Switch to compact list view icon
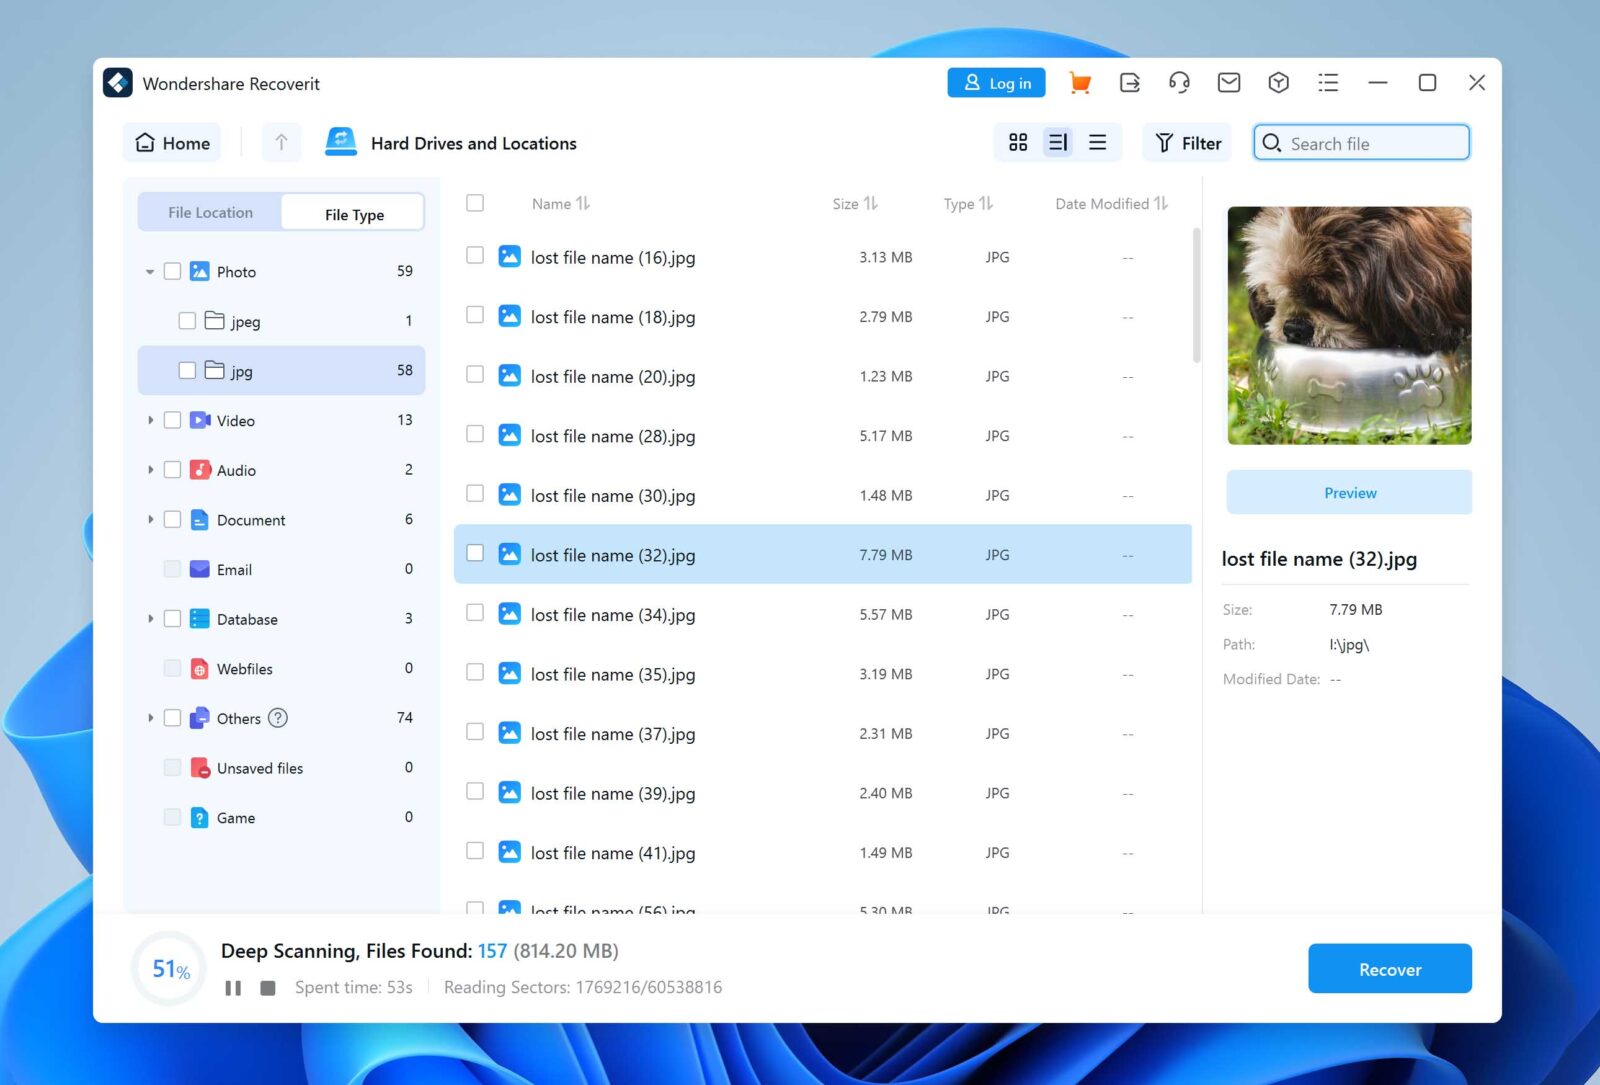The width and height of the screenshot is (1600, 1085). (1097, 142)
